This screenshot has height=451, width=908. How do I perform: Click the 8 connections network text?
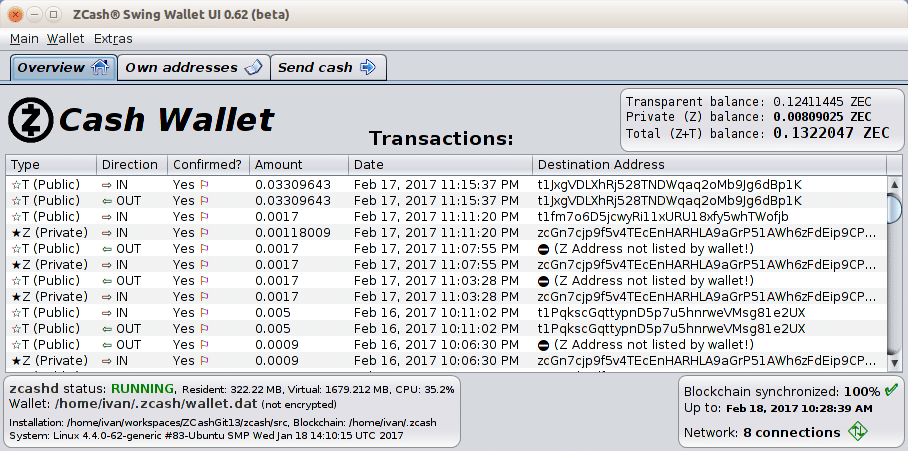pyautogui.click(x=790, y=432)
